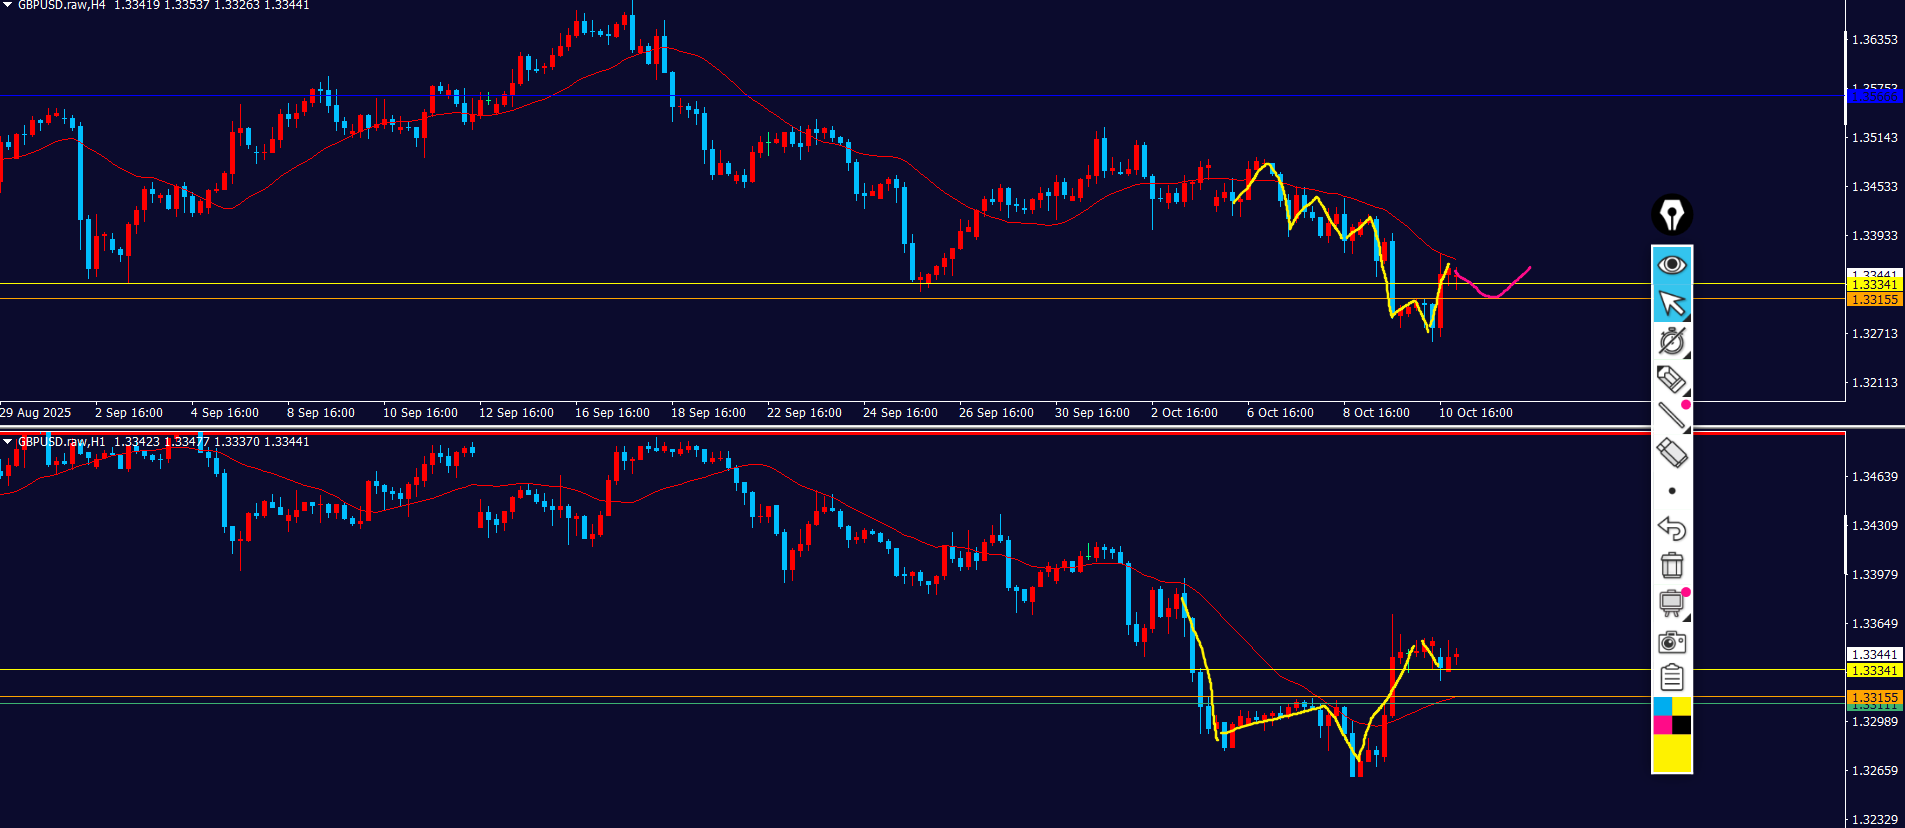Clear all drawings with the trash icon
This screenshot has height=828, width=1905.
pos(1671,566)
